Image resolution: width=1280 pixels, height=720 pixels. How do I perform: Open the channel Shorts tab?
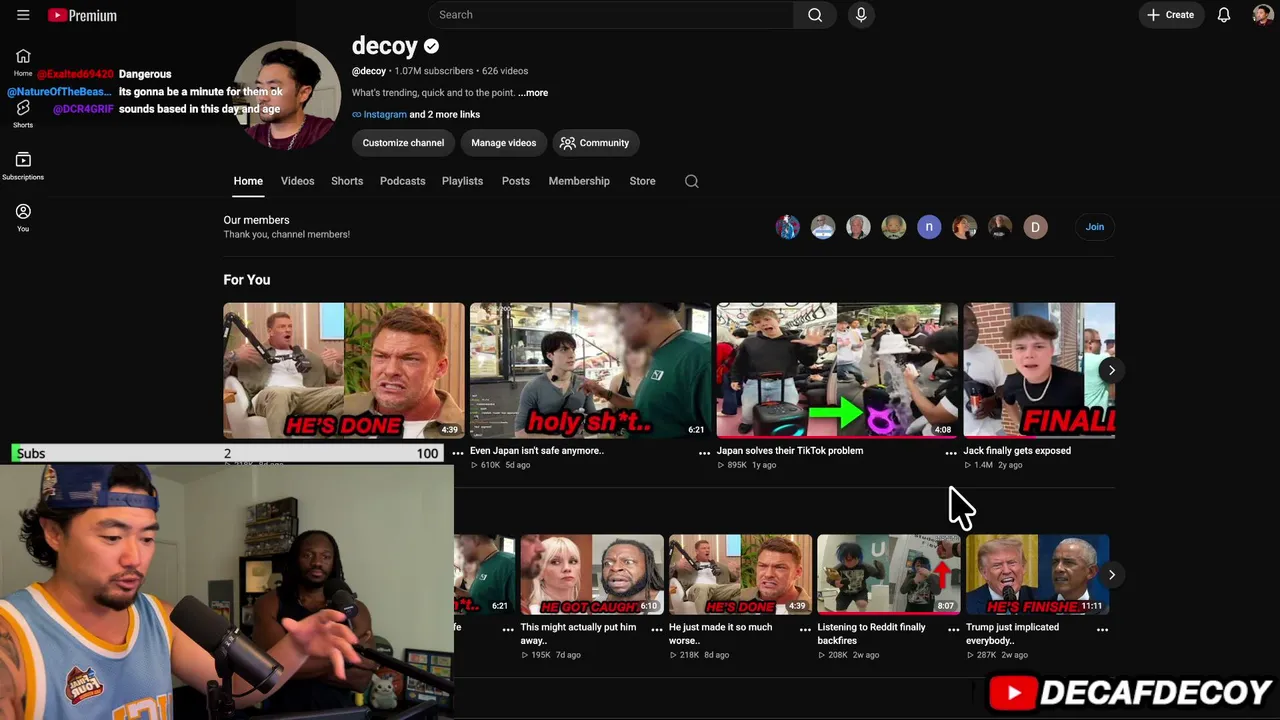[347, 181]
